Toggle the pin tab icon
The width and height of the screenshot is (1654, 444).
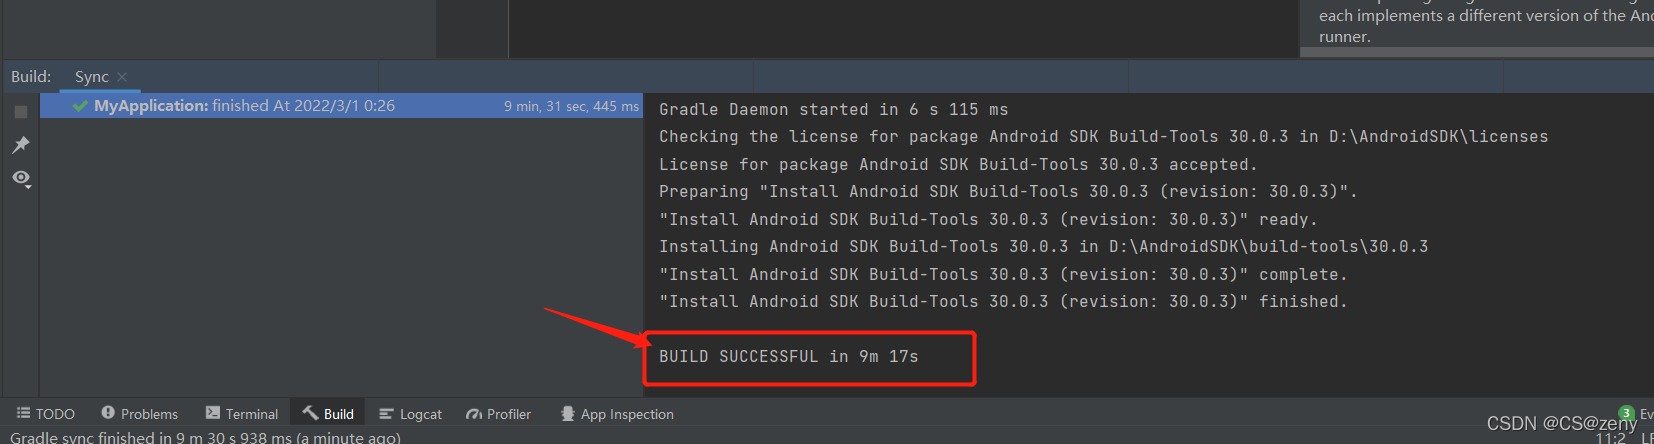coord(21,145)
